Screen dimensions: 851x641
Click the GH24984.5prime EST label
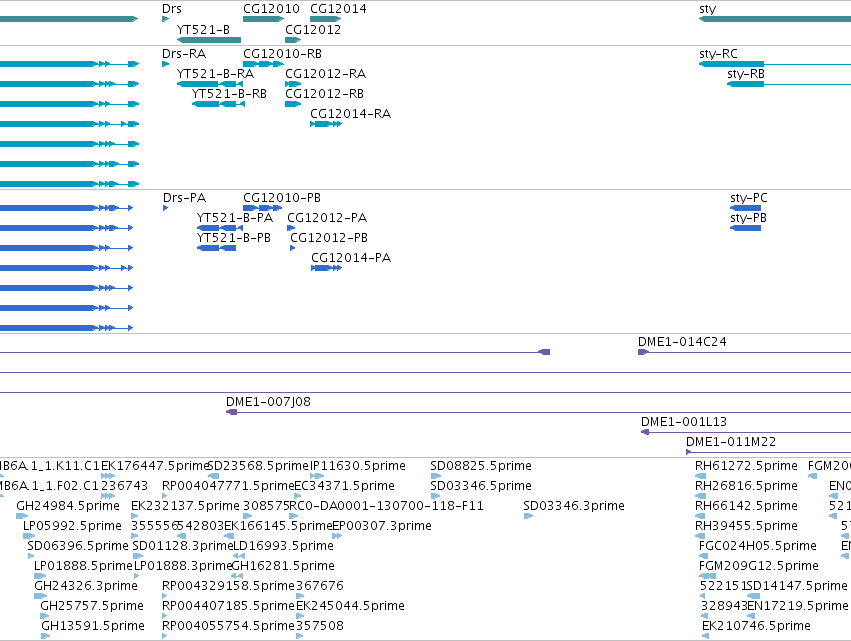point(68,506)
